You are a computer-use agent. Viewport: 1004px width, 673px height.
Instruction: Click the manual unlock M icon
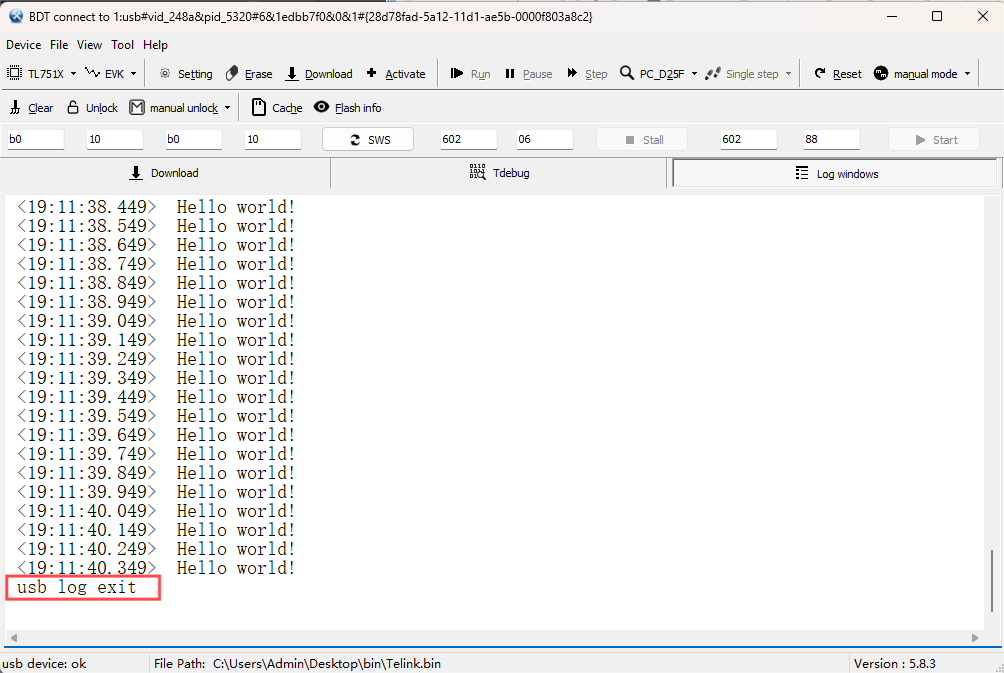pyautogui.click(x=136, y=107)
